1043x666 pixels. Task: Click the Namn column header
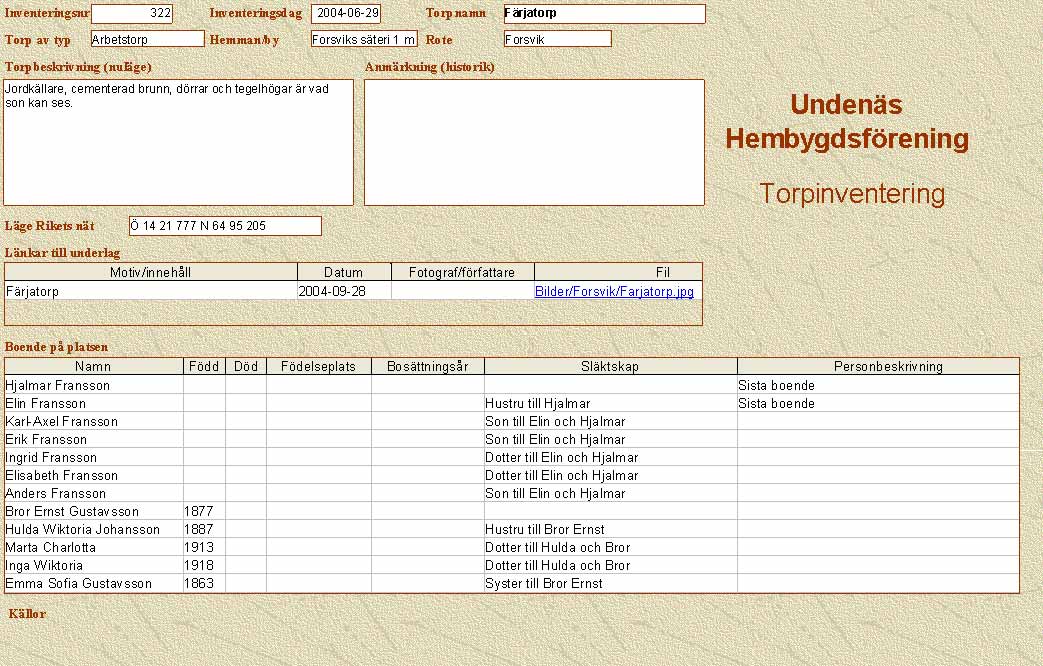pyautogui.click(x=93, y=367)
